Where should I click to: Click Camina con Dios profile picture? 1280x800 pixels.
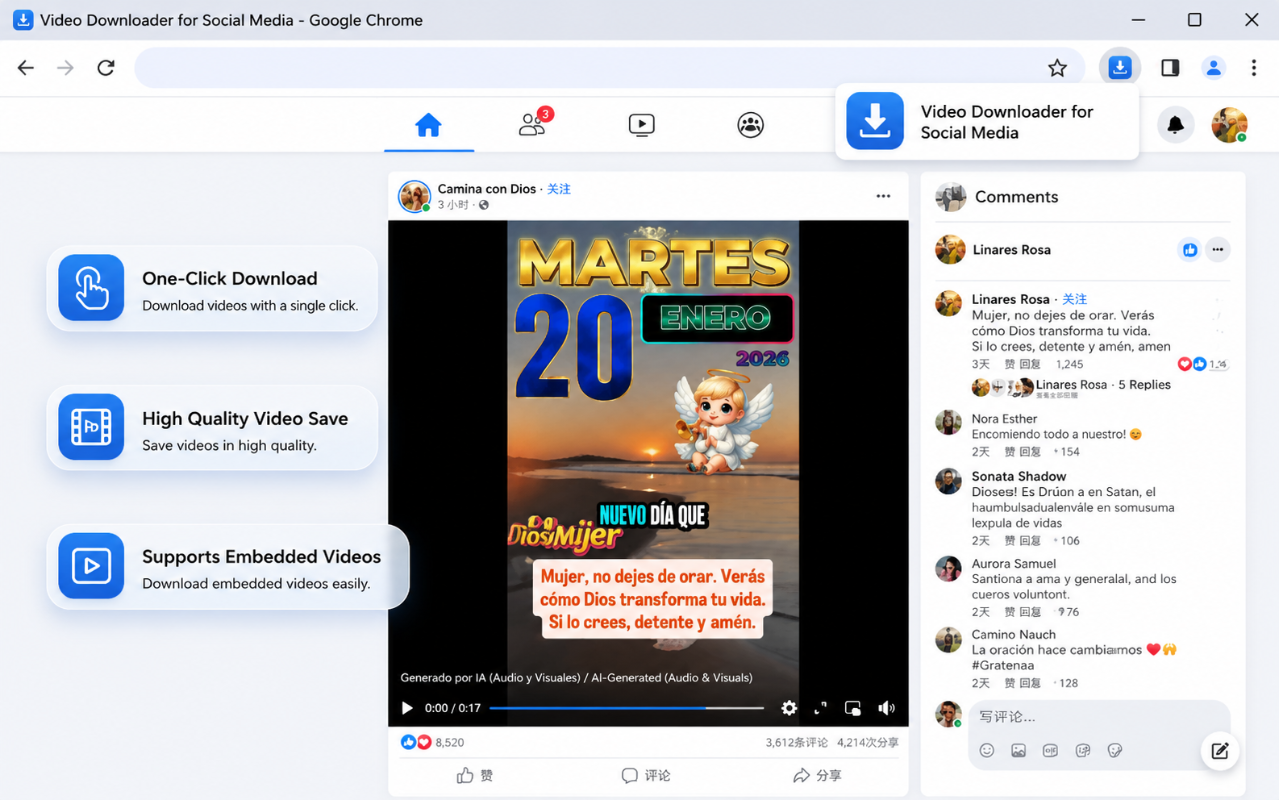(x=414, y=196)
